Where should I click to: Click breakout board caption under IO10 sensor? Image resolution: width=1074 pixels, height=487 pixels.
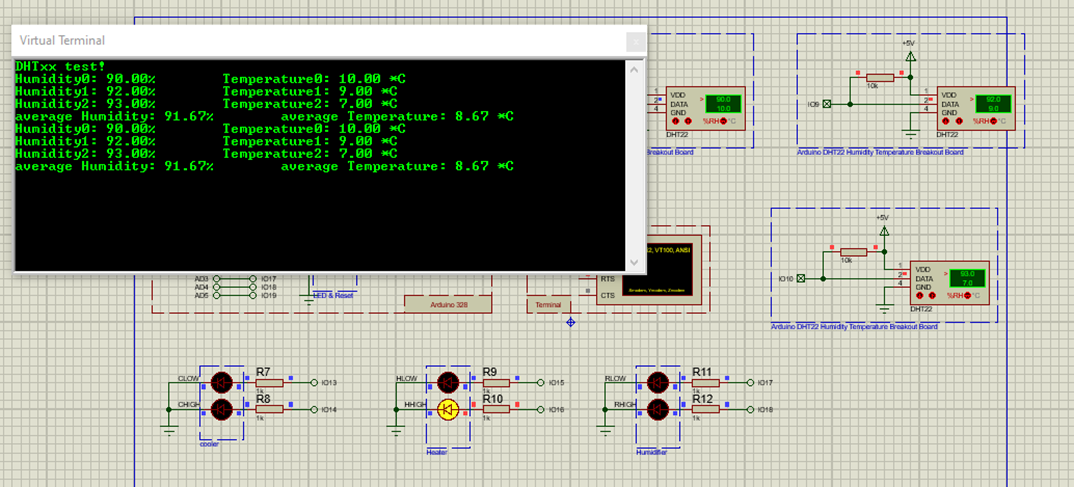pos(854,327)
